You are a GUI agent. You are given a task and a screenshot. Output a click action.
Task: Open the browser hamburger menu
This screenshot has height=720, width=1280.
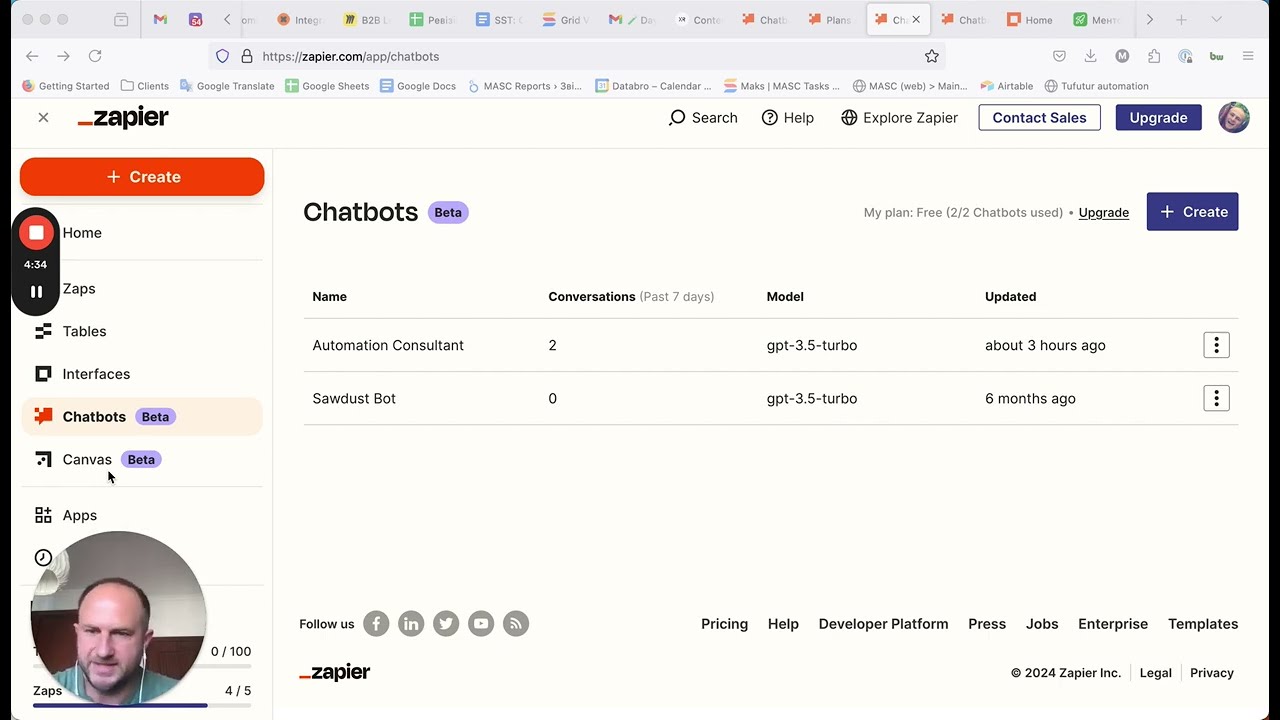click(1248, 56)
